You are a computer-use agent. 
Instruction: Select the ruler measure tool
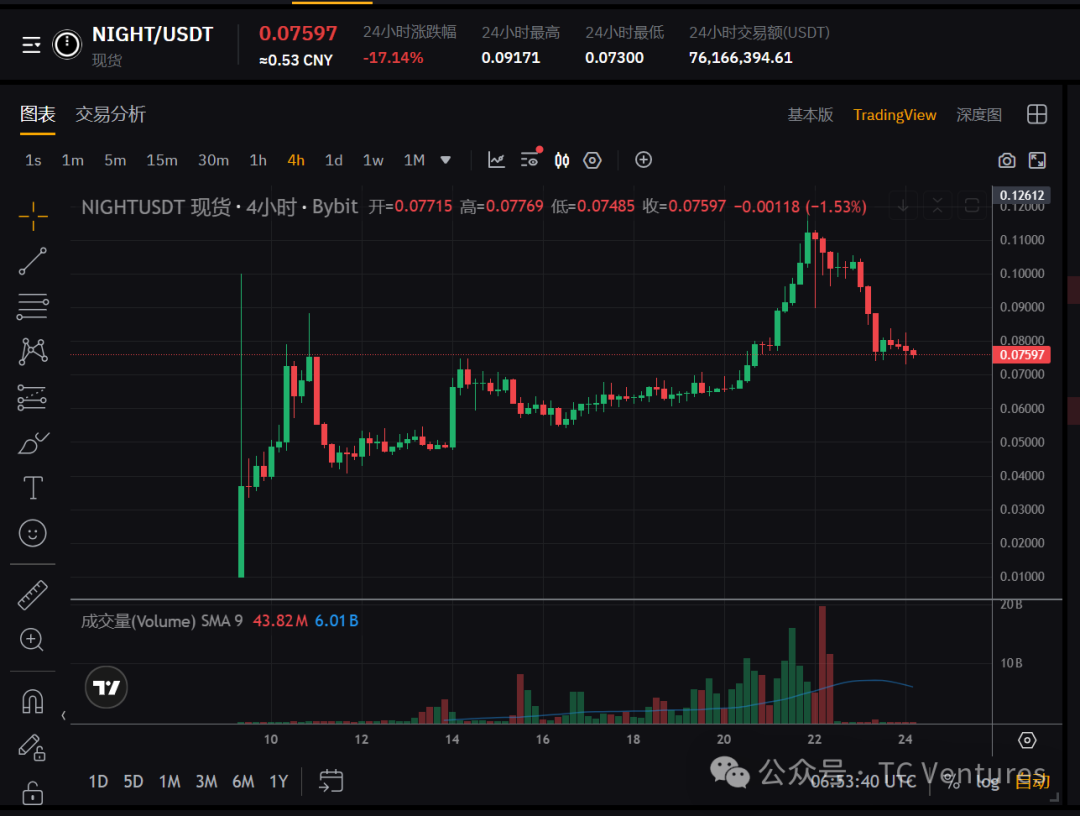[32, 595]
